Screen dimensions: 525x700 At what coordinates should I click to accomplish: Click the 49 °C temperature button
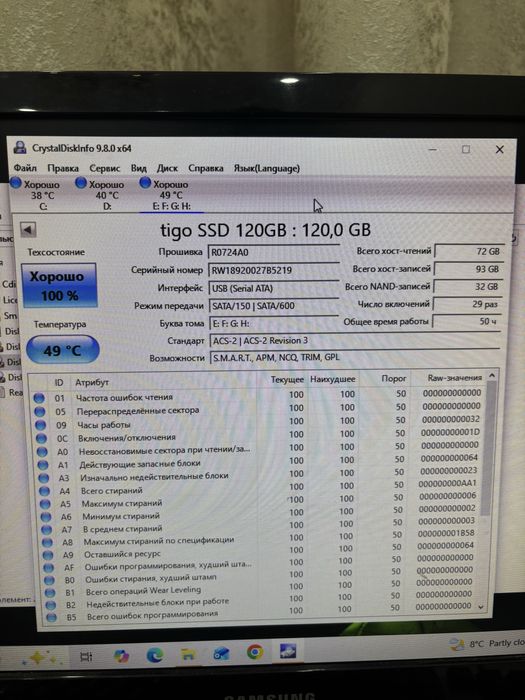point(62,350)
